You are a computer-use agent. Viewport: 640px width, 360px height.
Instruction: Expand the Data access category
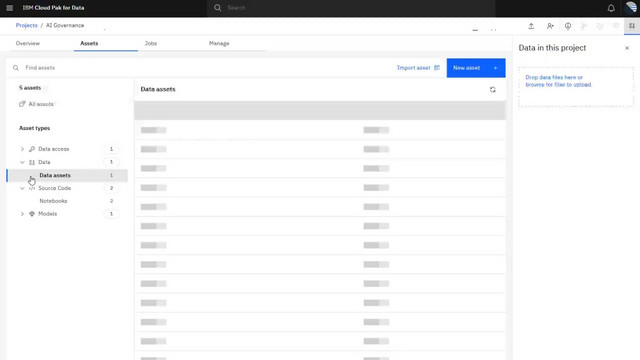pyautogui.click(x=22, y=149)
